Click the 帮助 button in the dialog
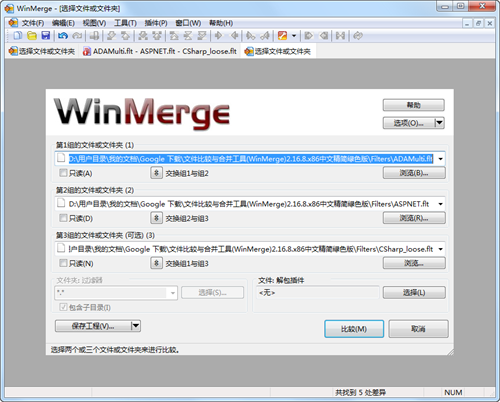500x402 pixels. point(413,105)
